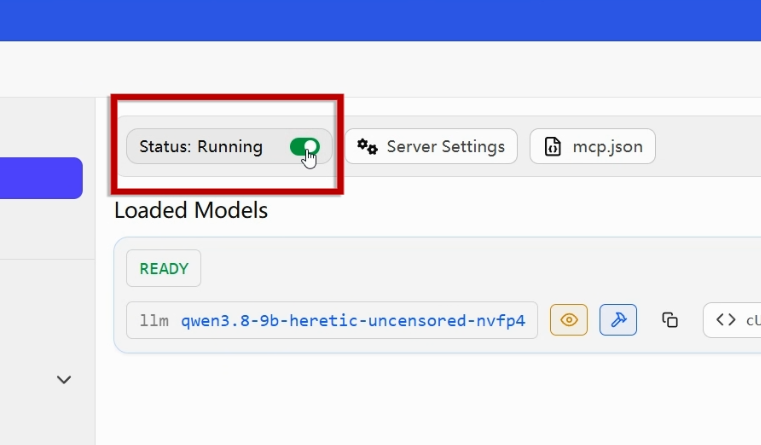Expand the chevron arrow in left sidebar
The image size is (761, 445).
coord(64,379)
